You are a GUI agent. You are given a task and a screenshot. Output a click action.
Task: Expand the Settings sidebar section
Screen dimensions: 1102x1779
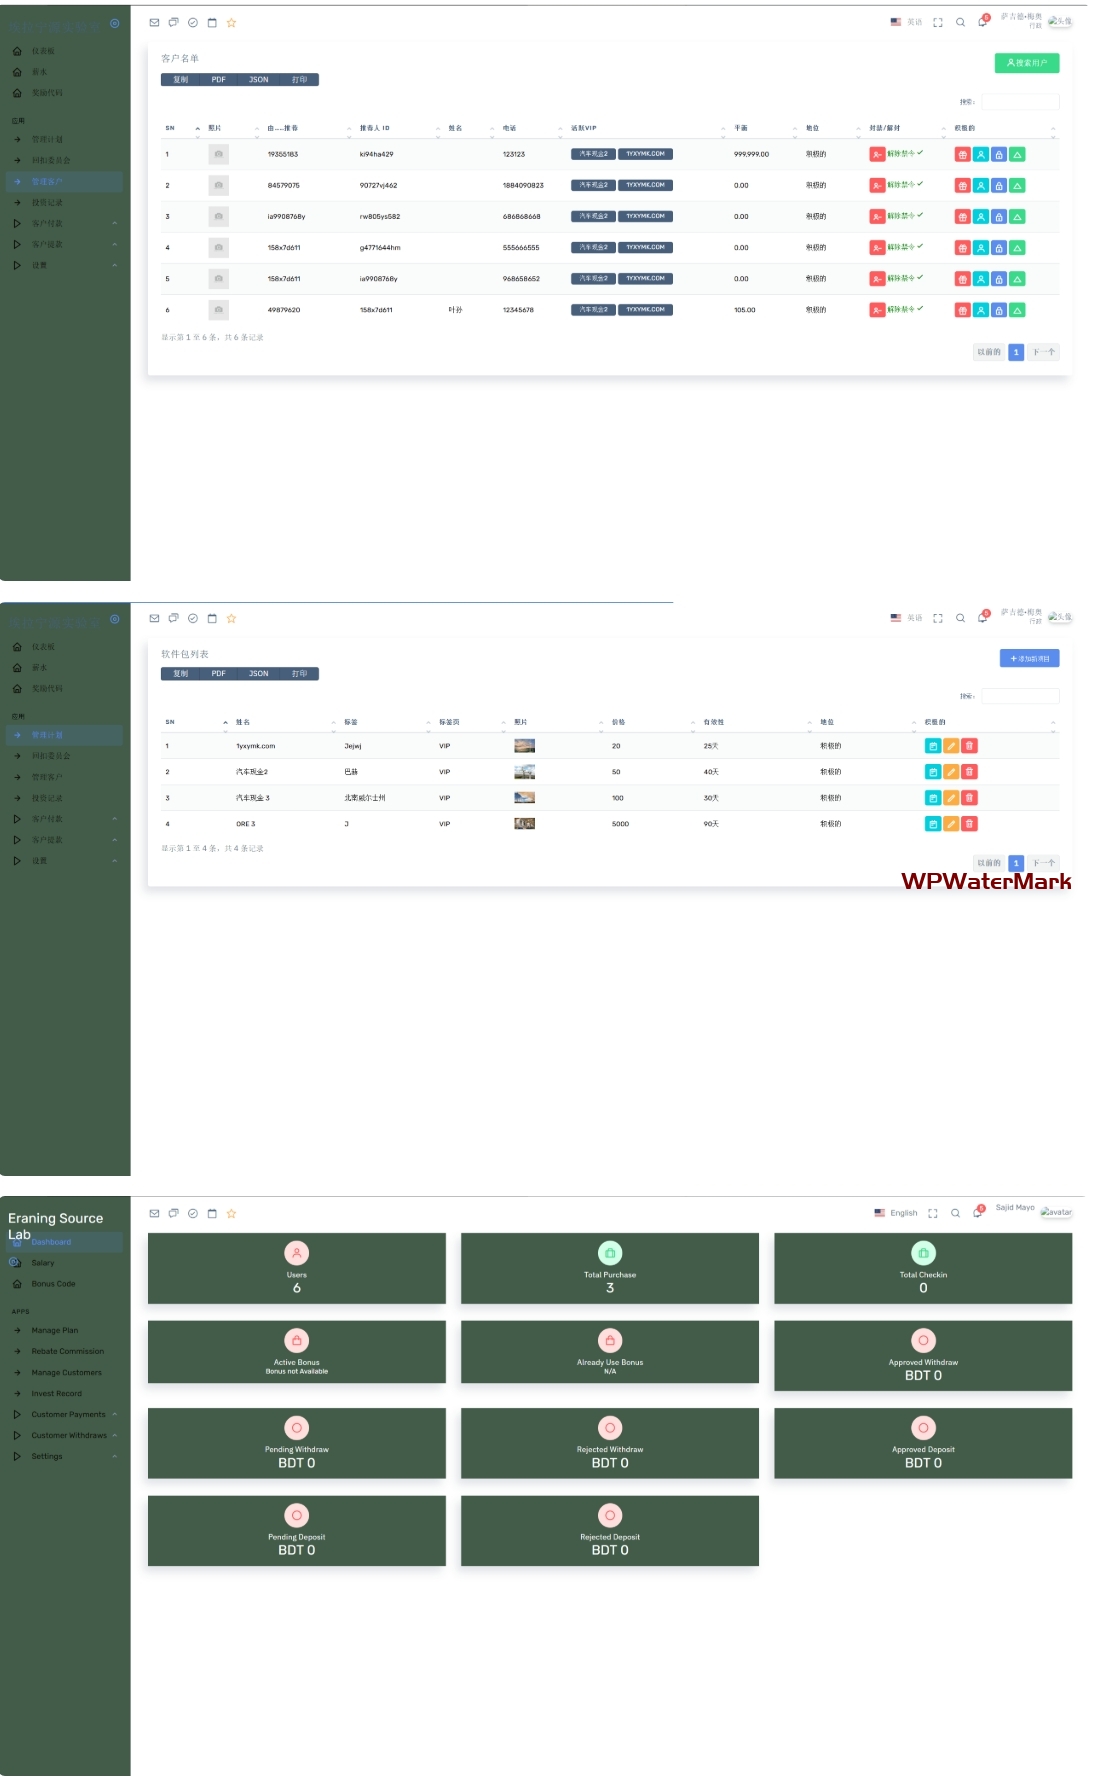pyautogui.click(x=47, y=1456)
